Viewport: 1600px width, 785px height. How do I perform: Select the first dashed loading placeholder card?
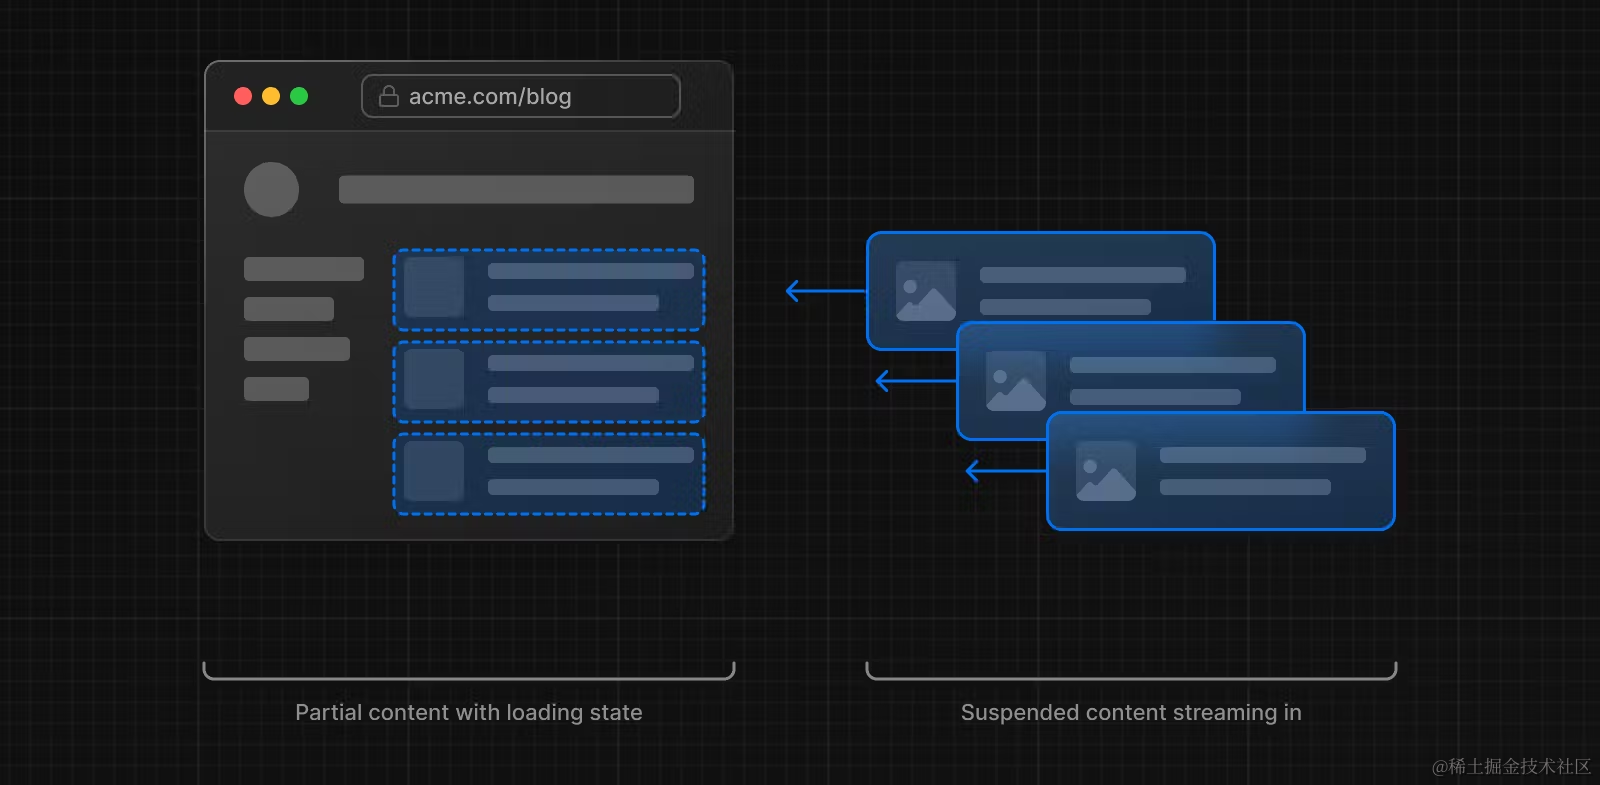tap(549, 290)
